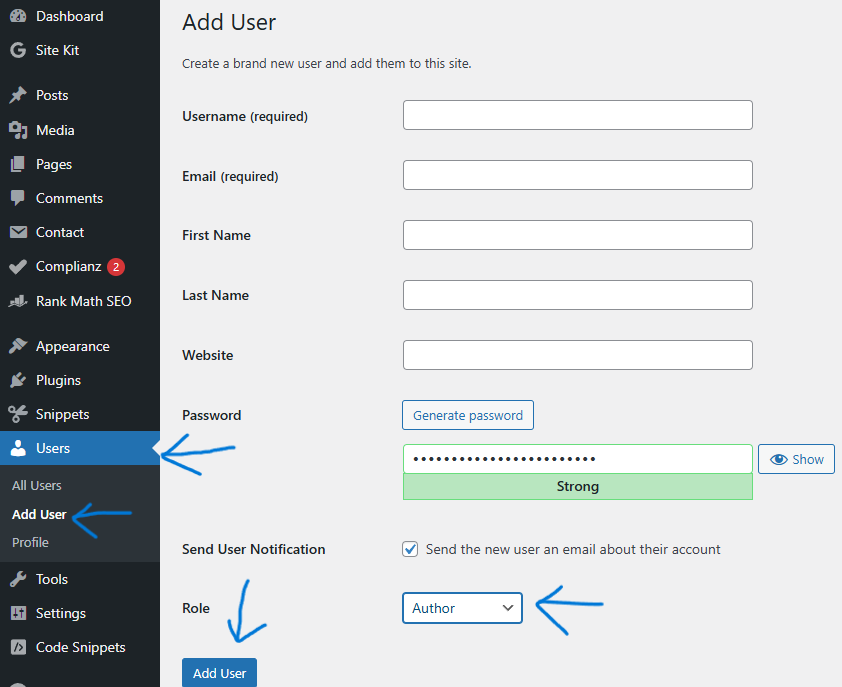Focus the Email required text box
This screenshot has width=842, height=687.
coord(577,175)
